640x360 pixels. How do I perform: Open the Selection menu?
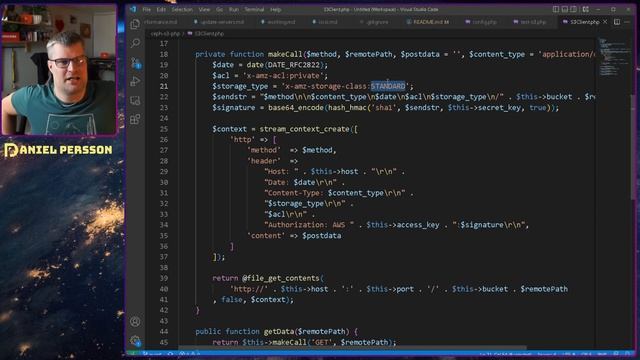pyautogui.click(x=182, y=9)
